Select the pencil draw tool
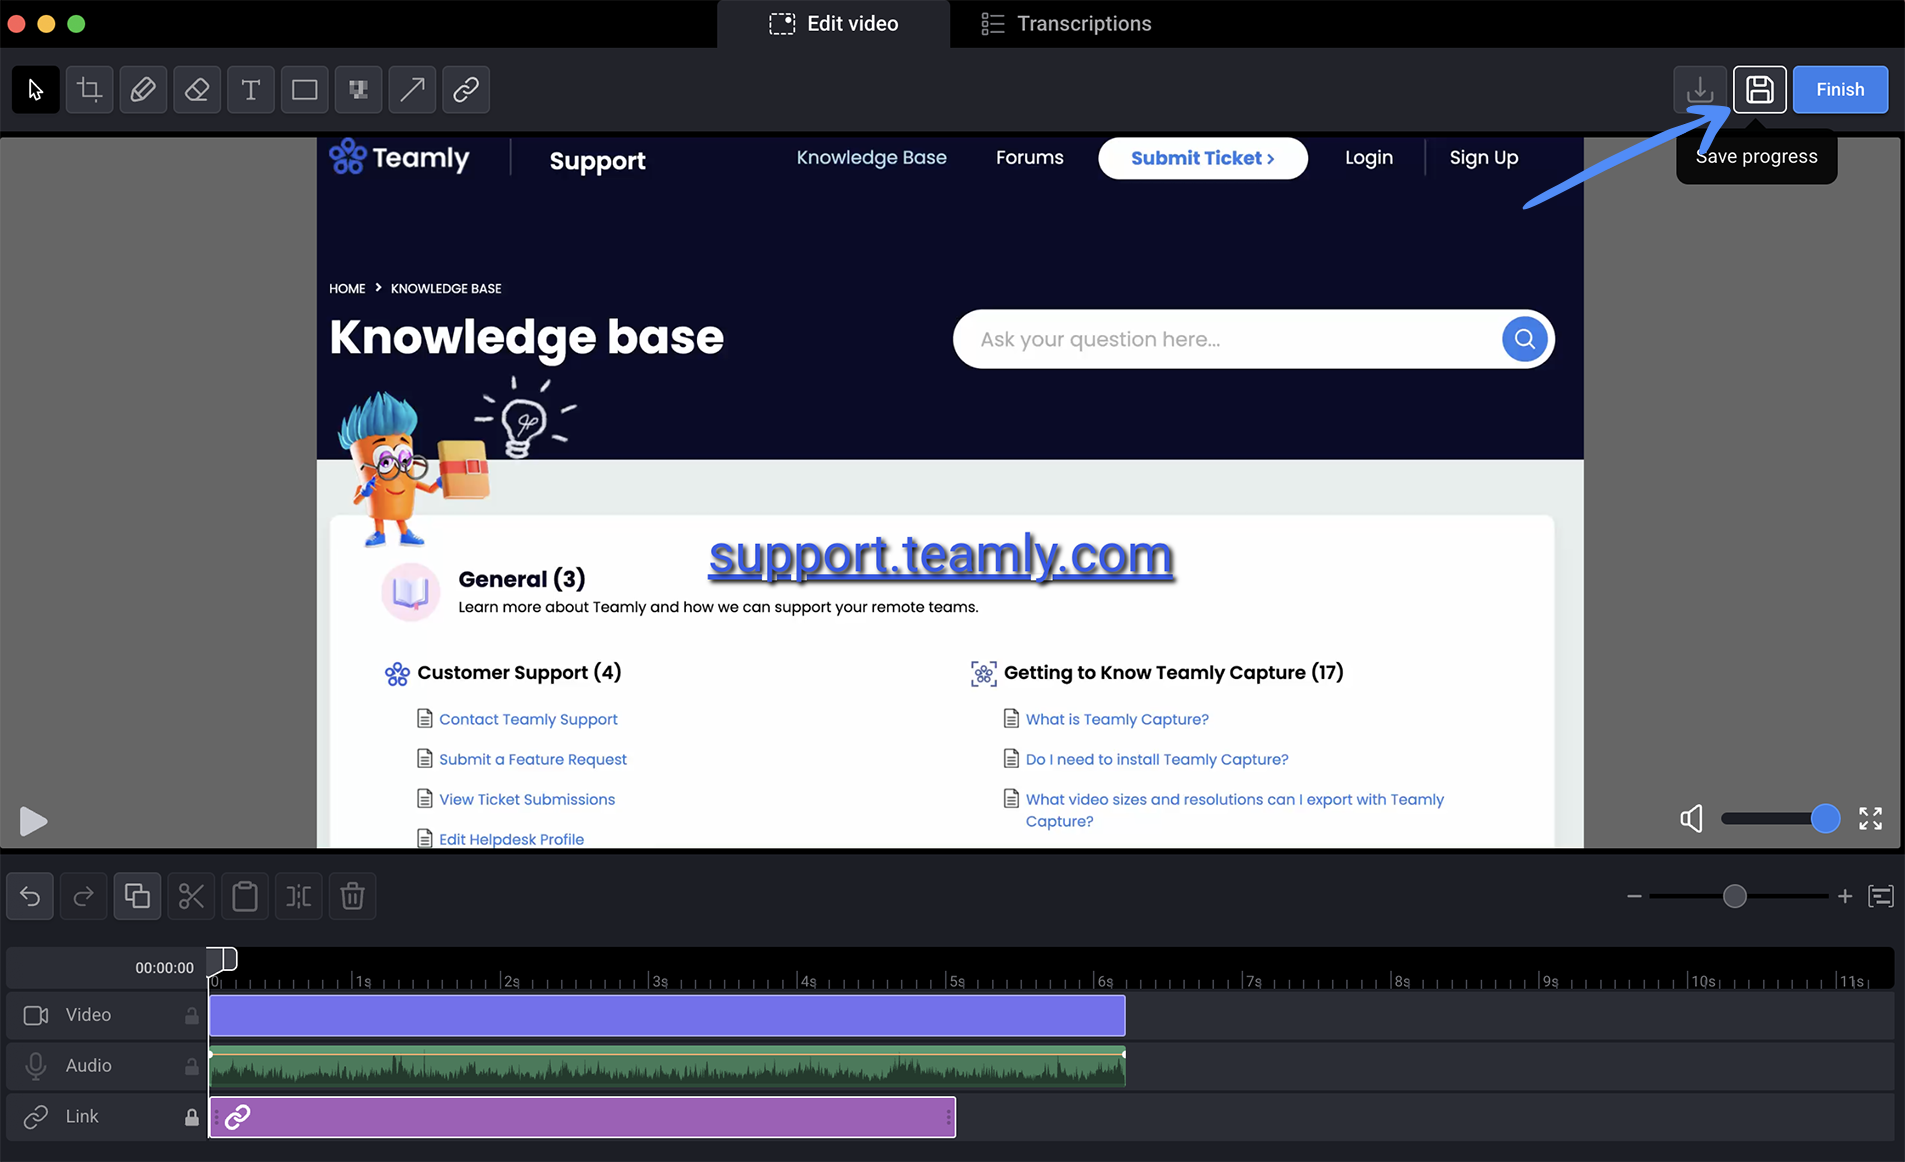This screenshot has width=1905, height=1162. point(143,90)
